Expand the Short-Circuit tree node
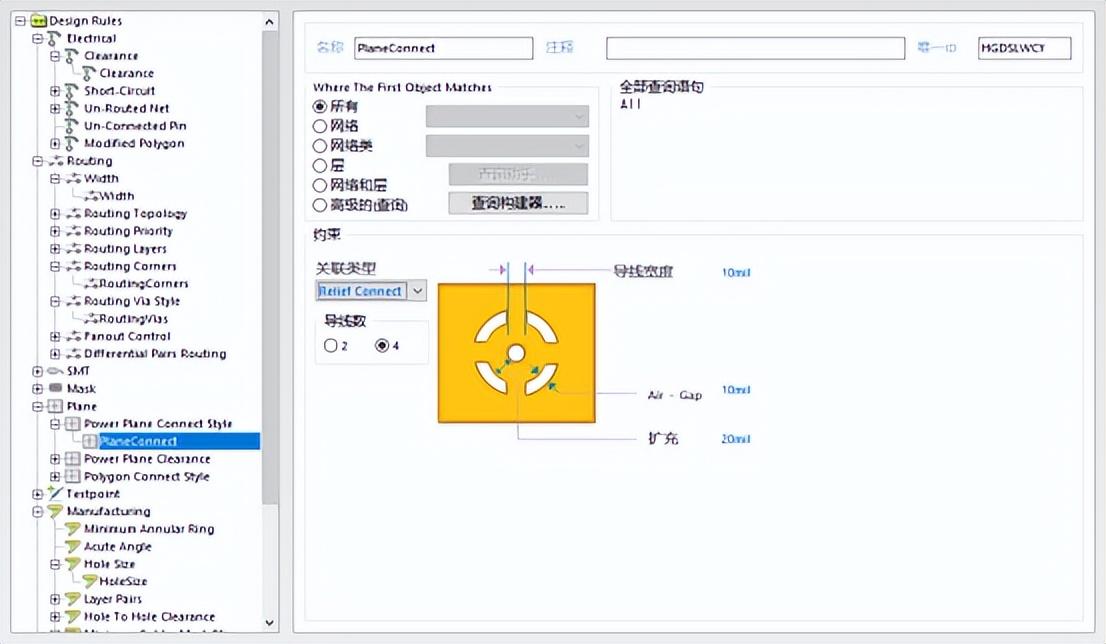This screenshot has width=1106, height=644. click(56, 91)
